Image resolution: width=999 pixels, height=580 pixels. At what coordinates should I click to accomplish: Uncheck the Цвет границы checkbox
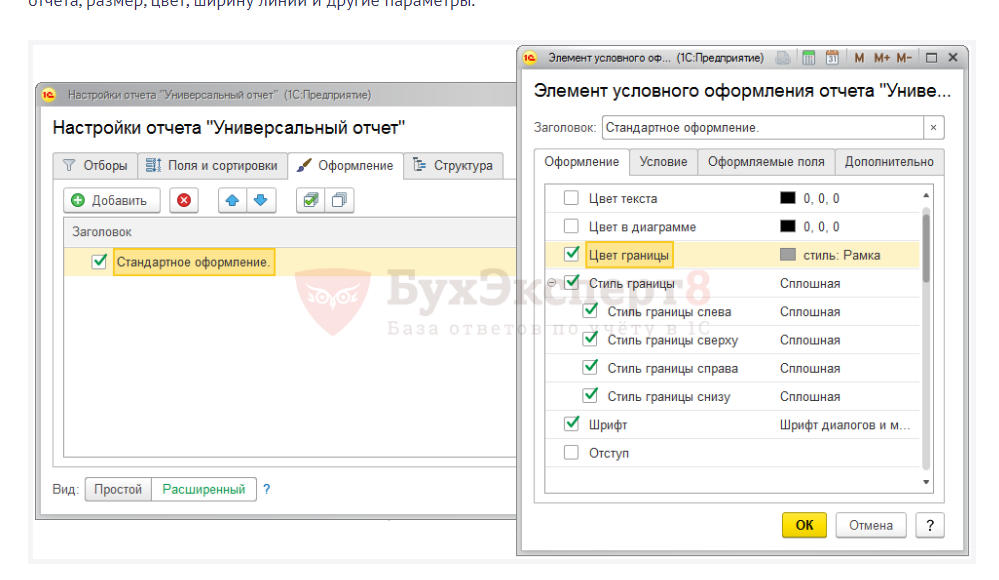pyautogui.click(x=571, y=254)
